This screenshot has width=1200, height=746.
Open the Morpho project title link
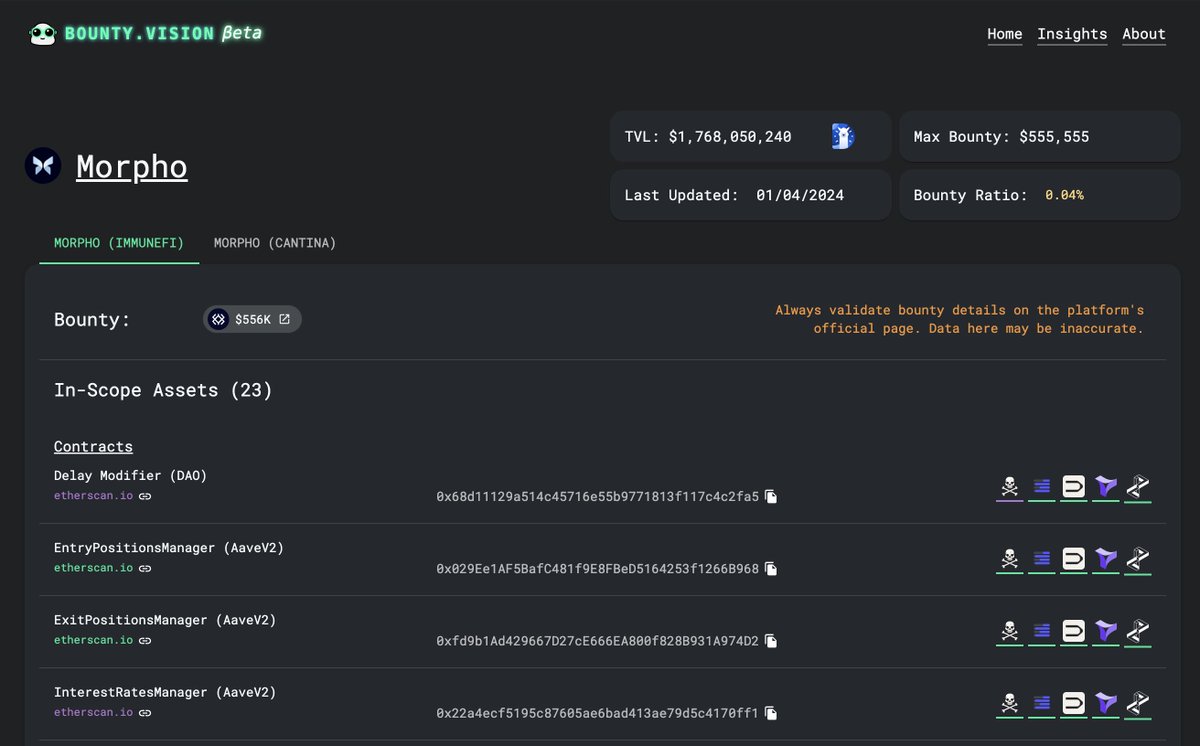[132, 166]
